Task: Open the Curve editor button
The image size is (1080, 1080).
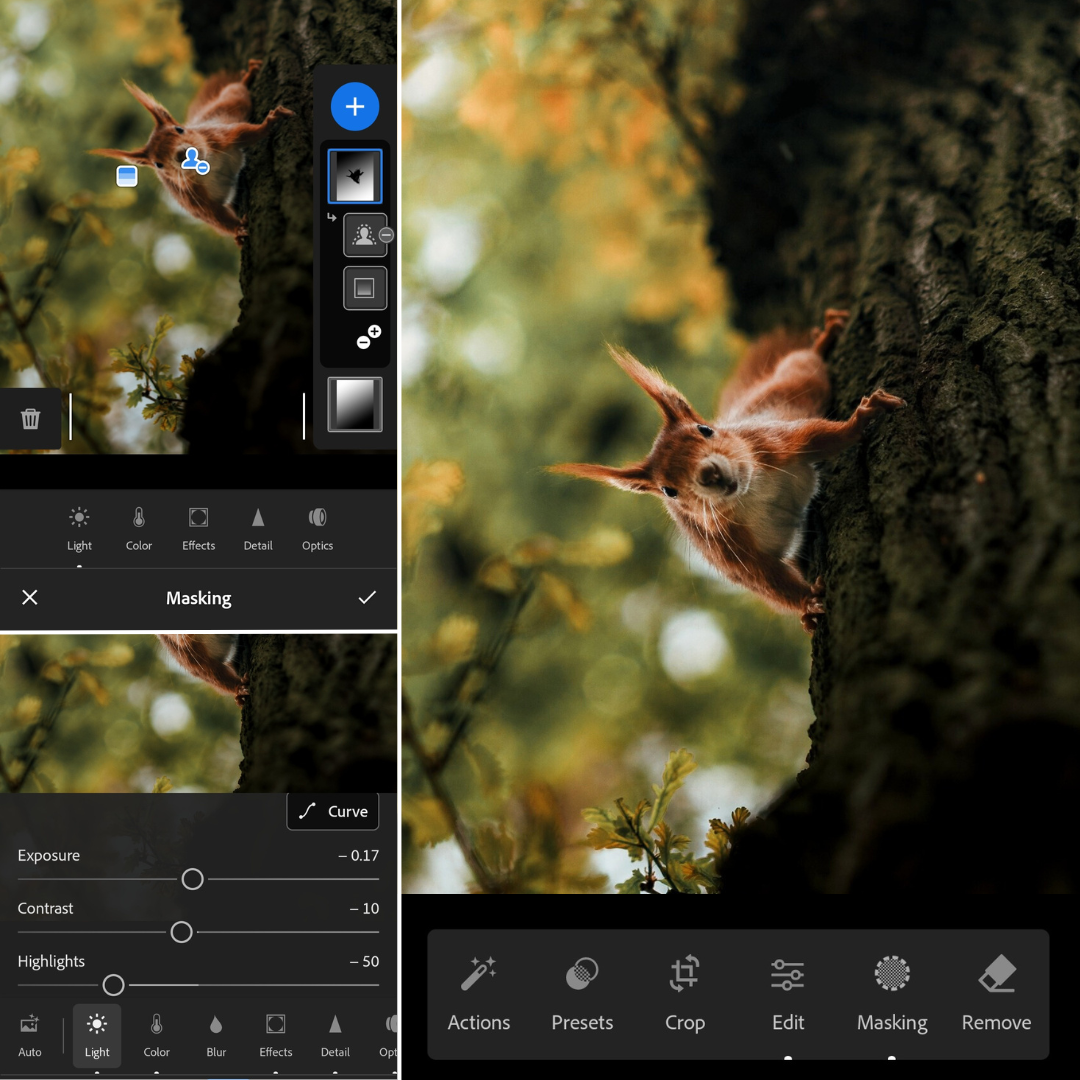Action: coord(334,811)
